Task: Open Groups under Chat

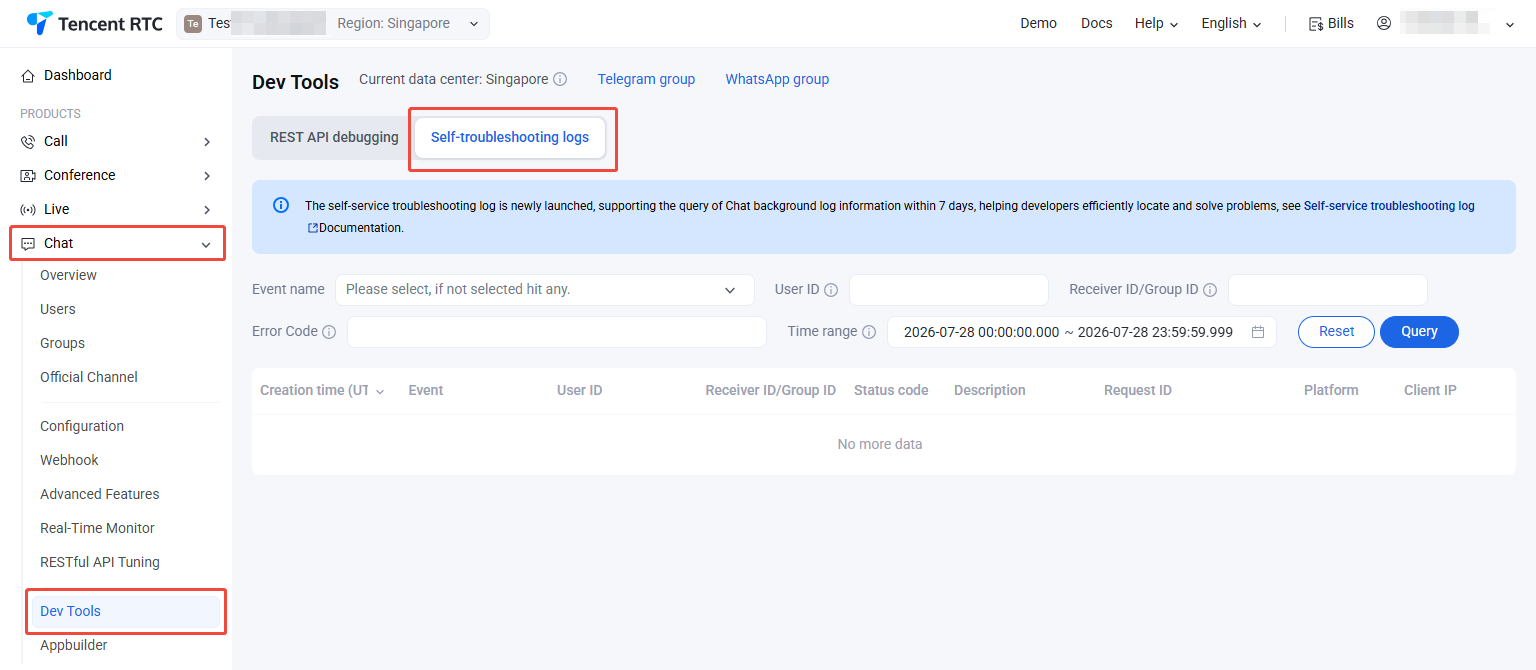Action: coord(62,343)
